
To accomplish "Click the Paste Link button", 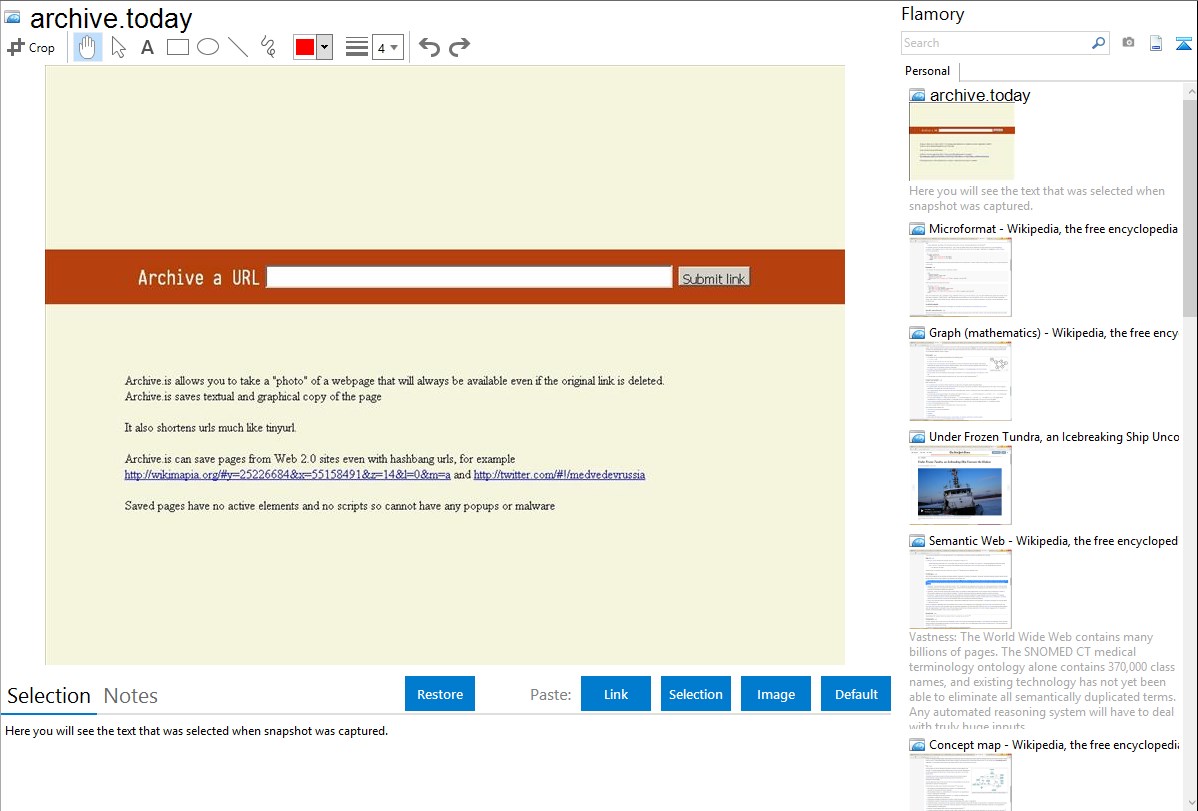I will (x=616, y=694).
